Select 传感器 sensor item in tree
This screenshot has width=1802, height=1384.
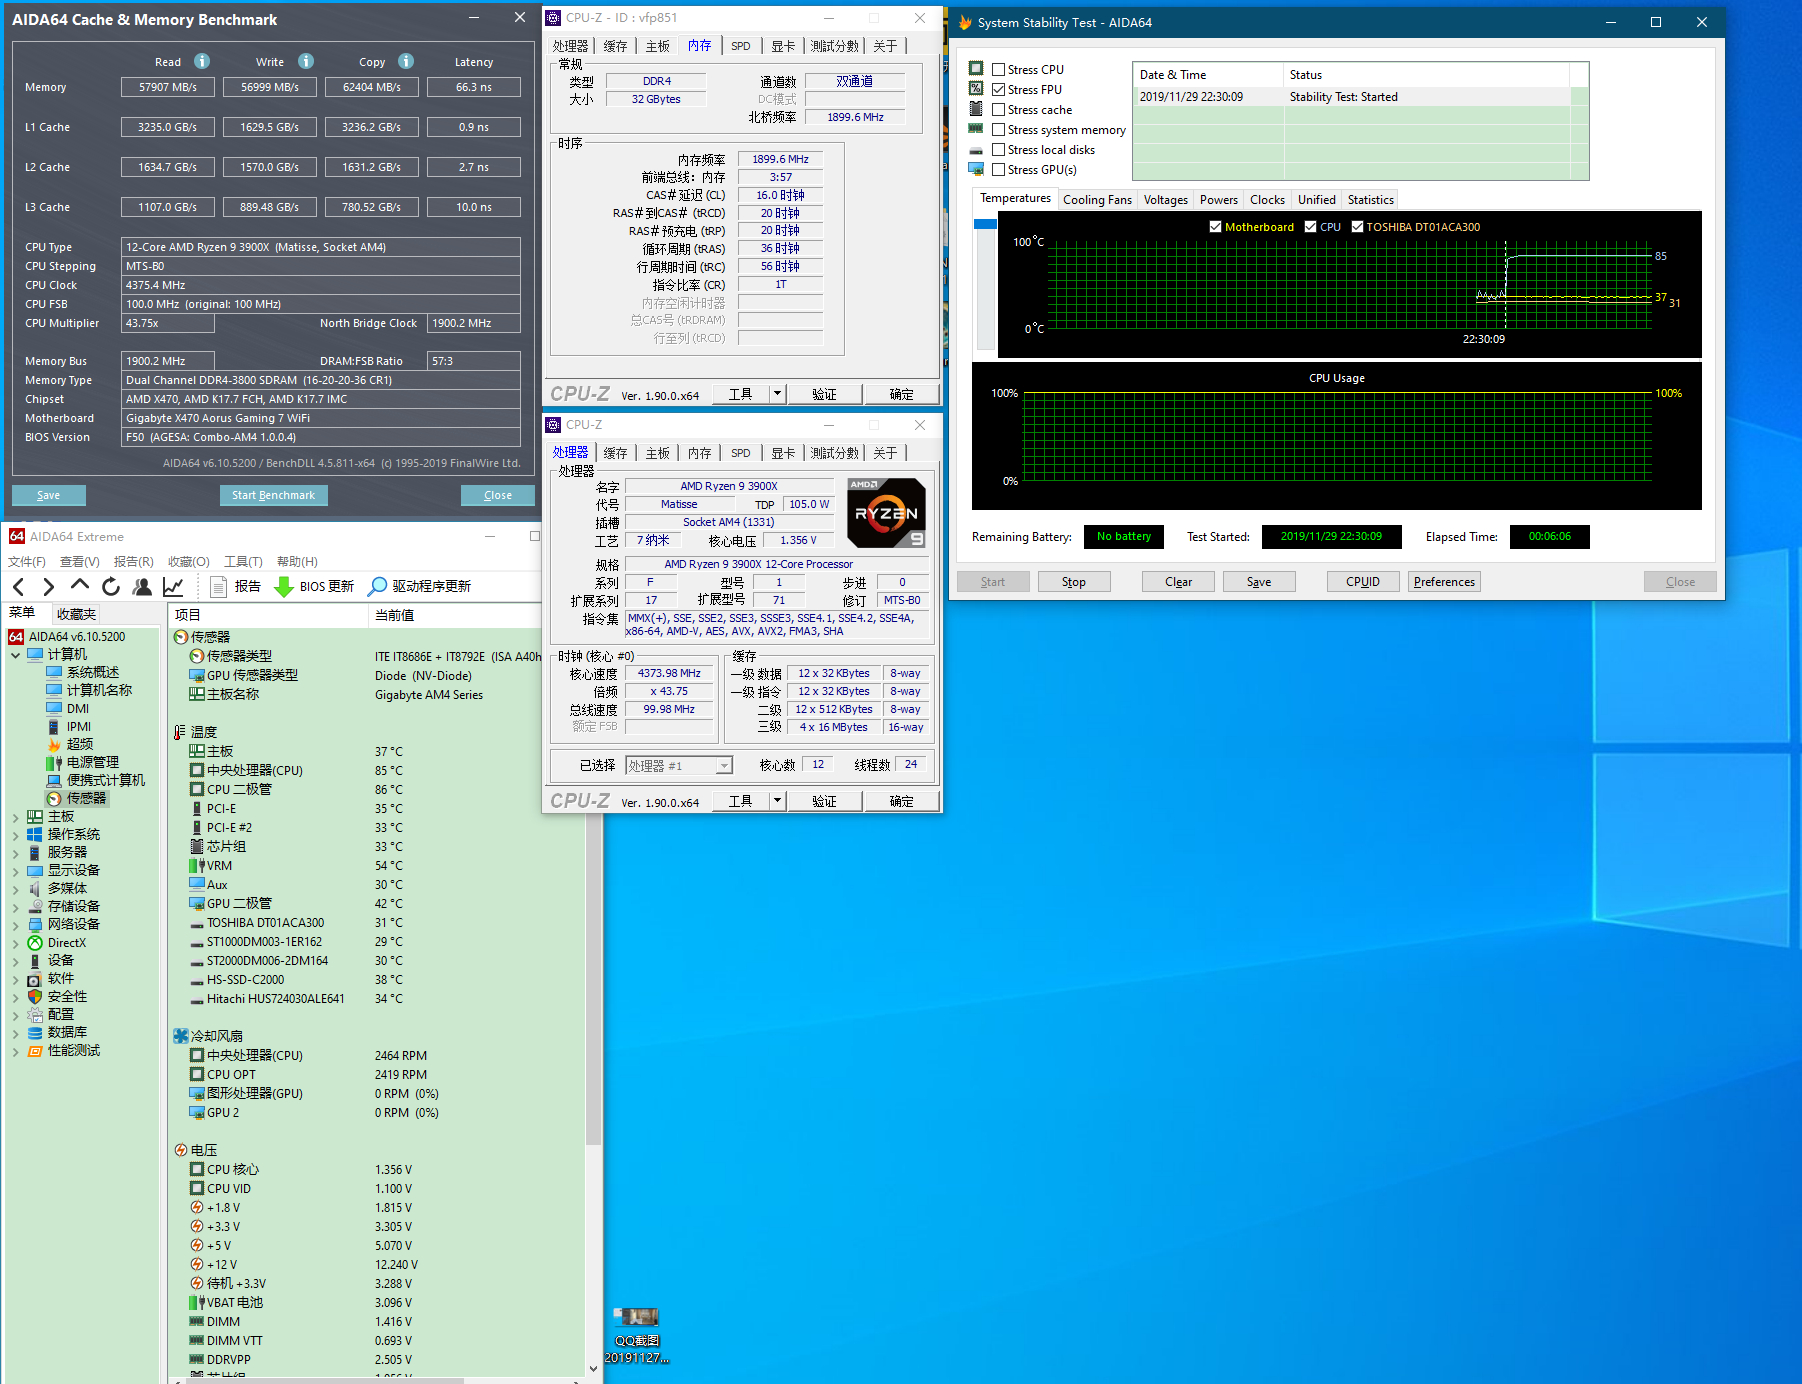pyautogui.click(x=86, y=798)
